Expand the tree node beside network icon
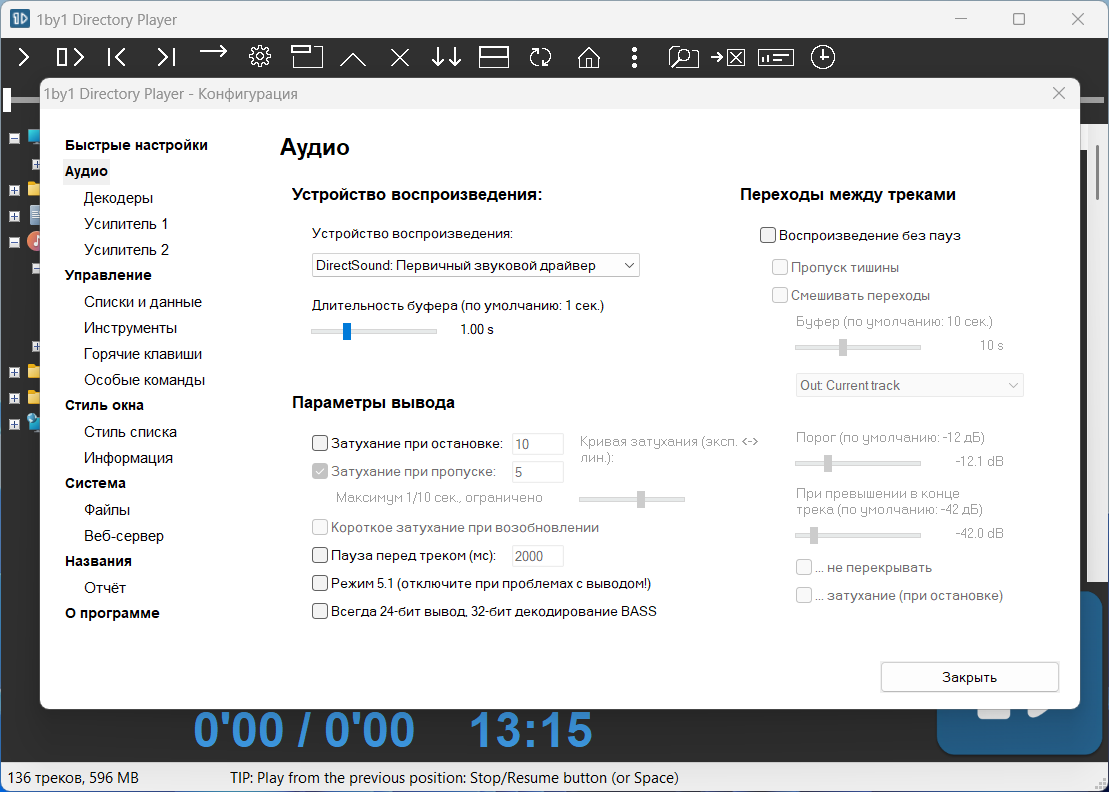Image resolution: width=1109 pixels, height=792 pixels. pos(14,424)
